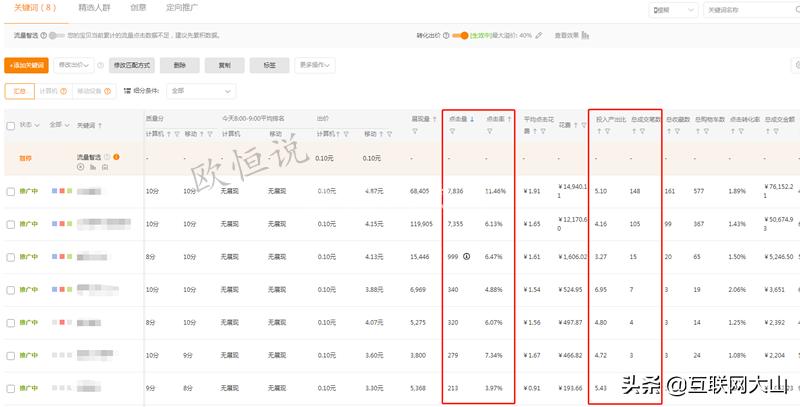Screen dimensions: 800x407
Task: Select the 移动设备 device tab
Action: coord(94,91)
